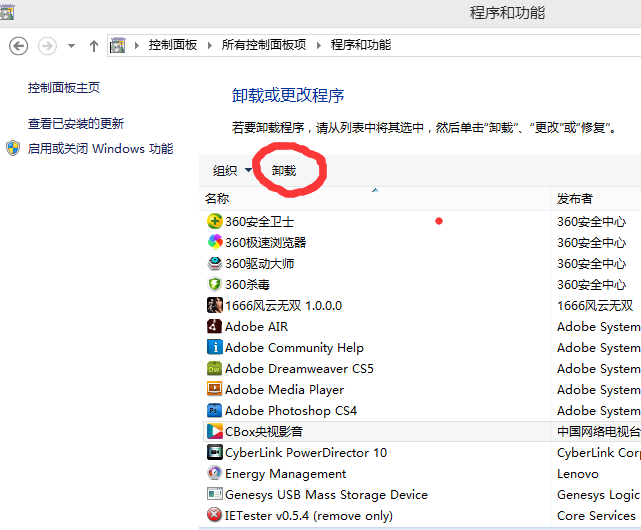
Task: Select the Adobe Community Help name
Action: [x=294, y=348]
